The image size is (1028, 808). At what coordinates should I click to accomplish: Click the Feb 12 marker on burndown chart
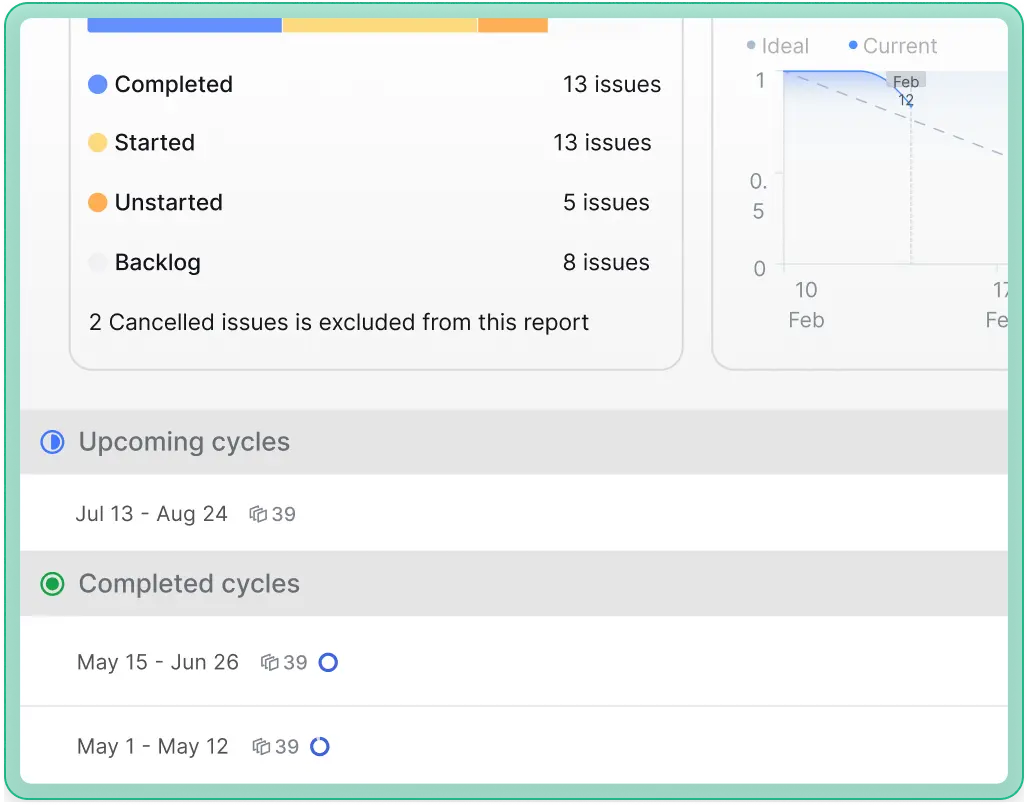click(x=906, y=90)
